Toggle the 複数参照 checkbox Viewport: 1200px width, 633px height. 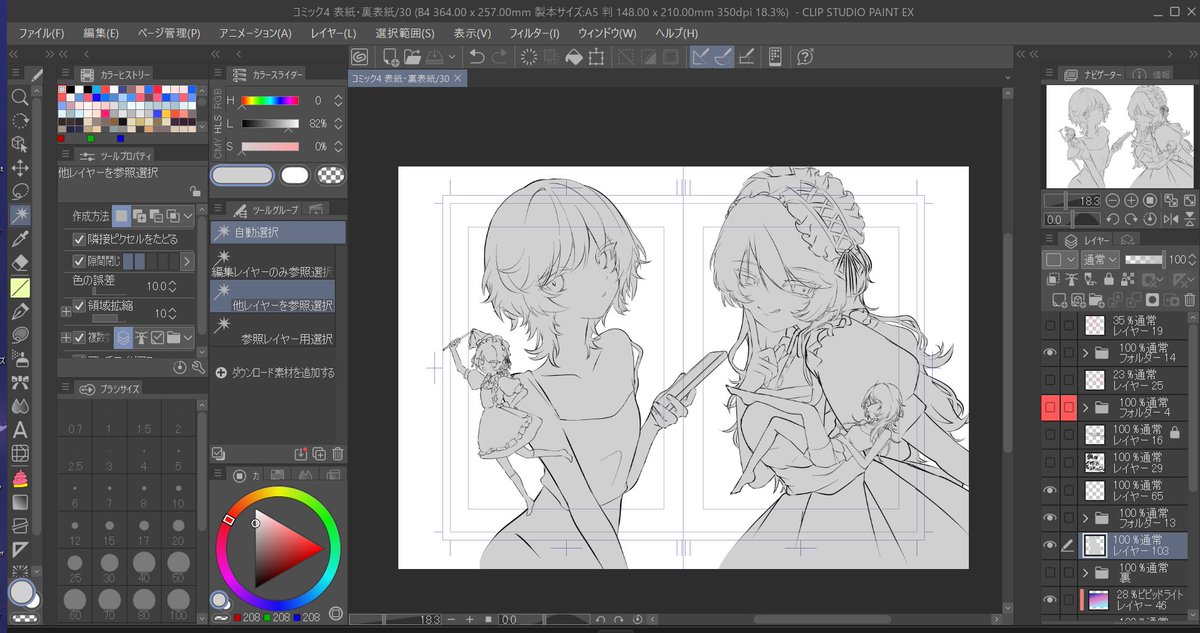click(80, 337)
